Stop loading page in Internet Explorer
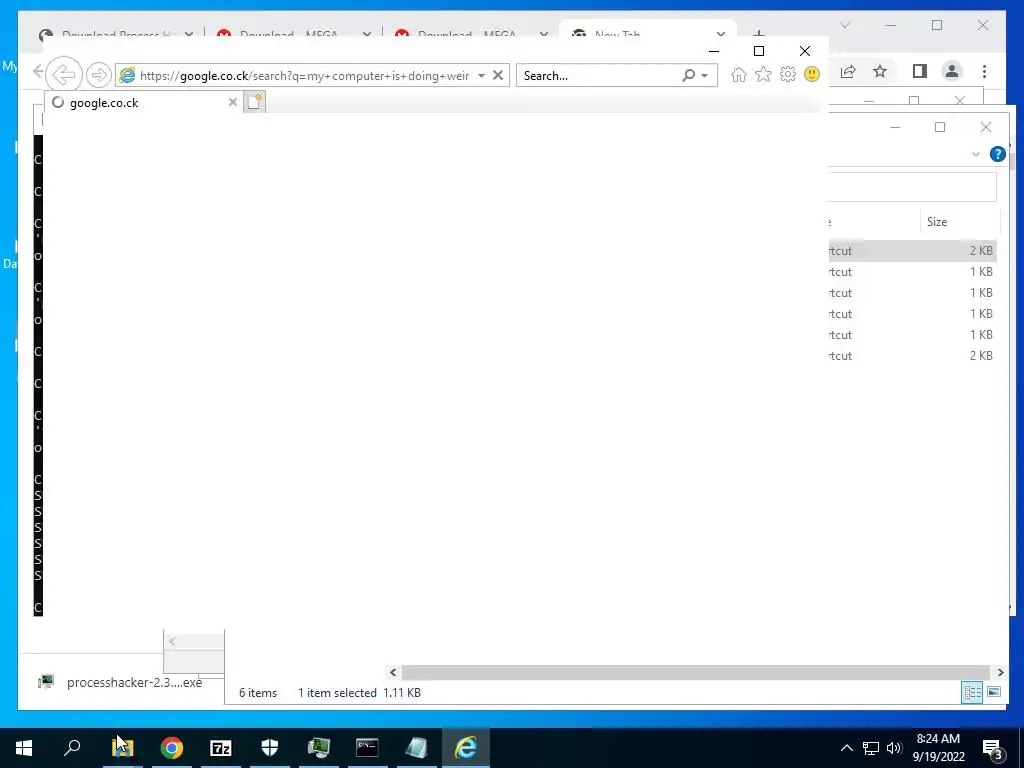1024x768 pixels. (498, 75)
